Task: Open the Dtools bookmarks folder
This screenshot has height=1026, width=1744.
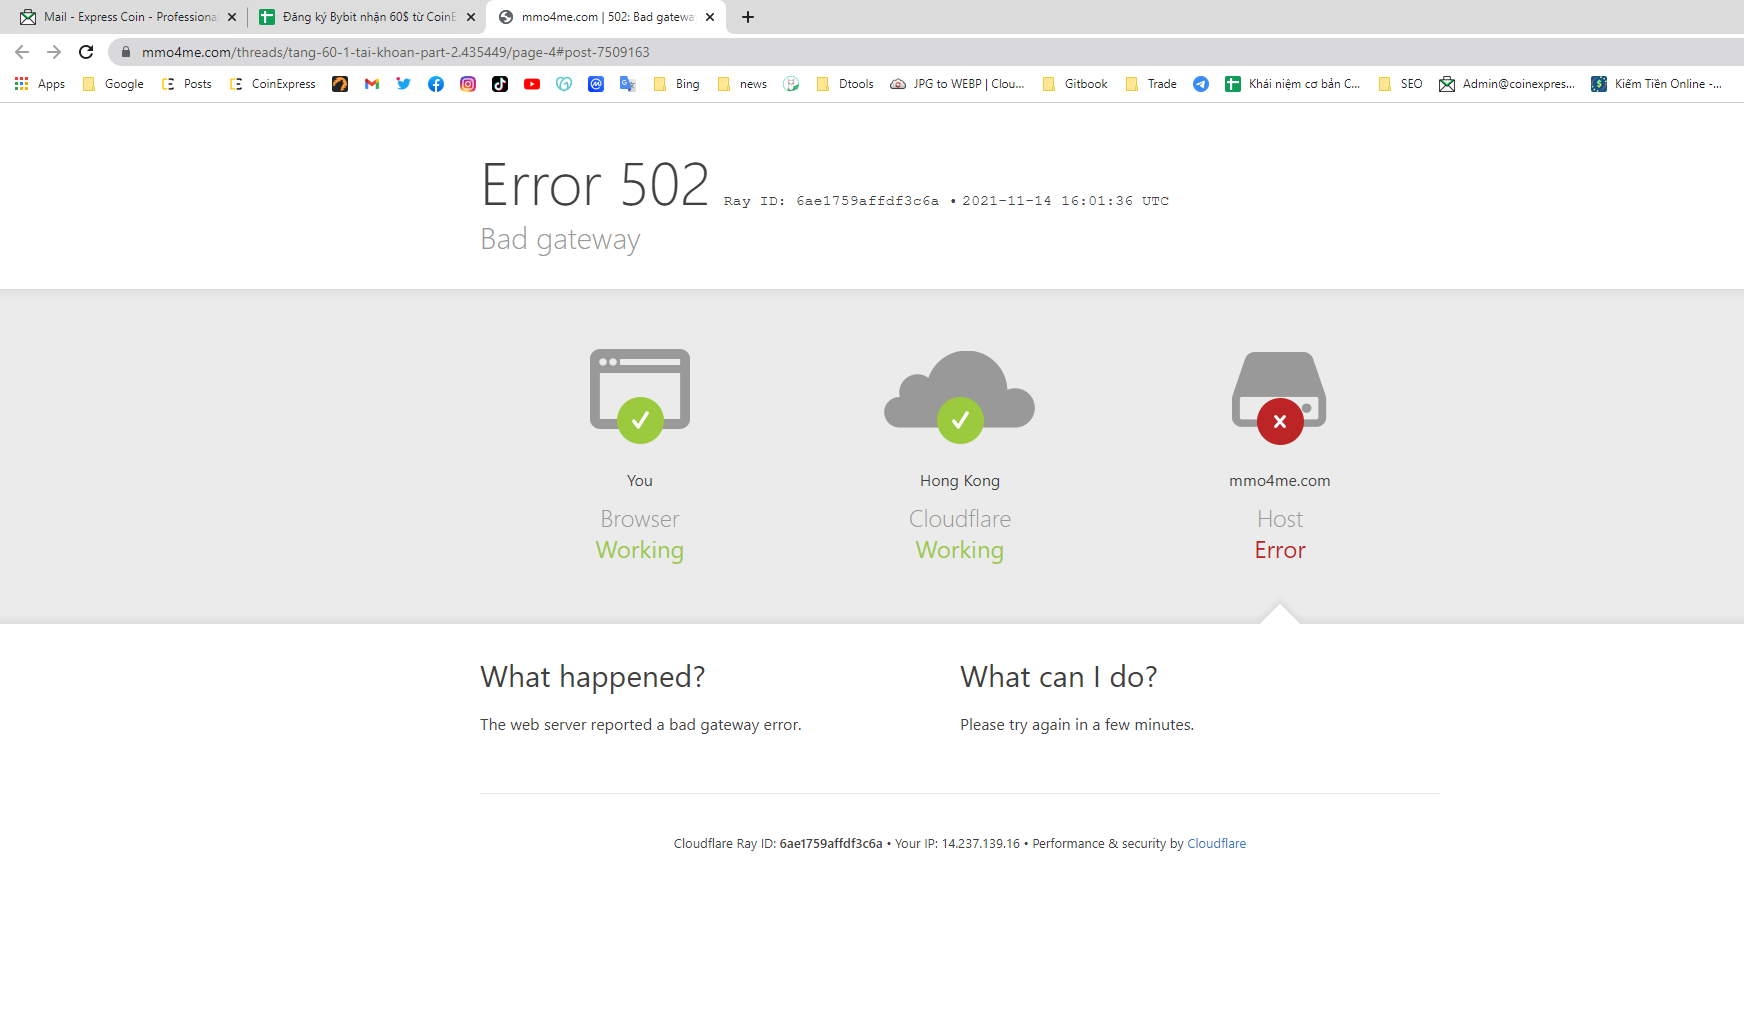Action: click(x=845, y=84)
